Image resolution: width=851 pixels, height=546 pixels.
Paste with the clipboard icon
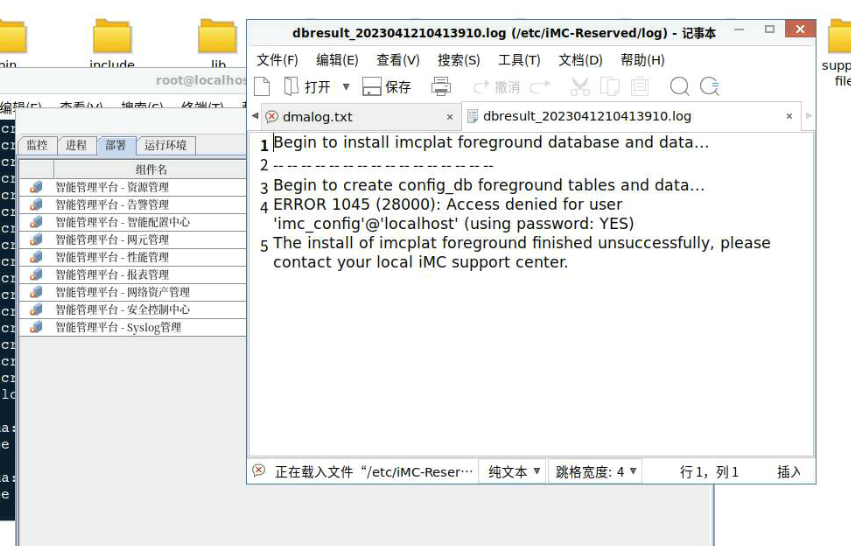click(640, 86)
